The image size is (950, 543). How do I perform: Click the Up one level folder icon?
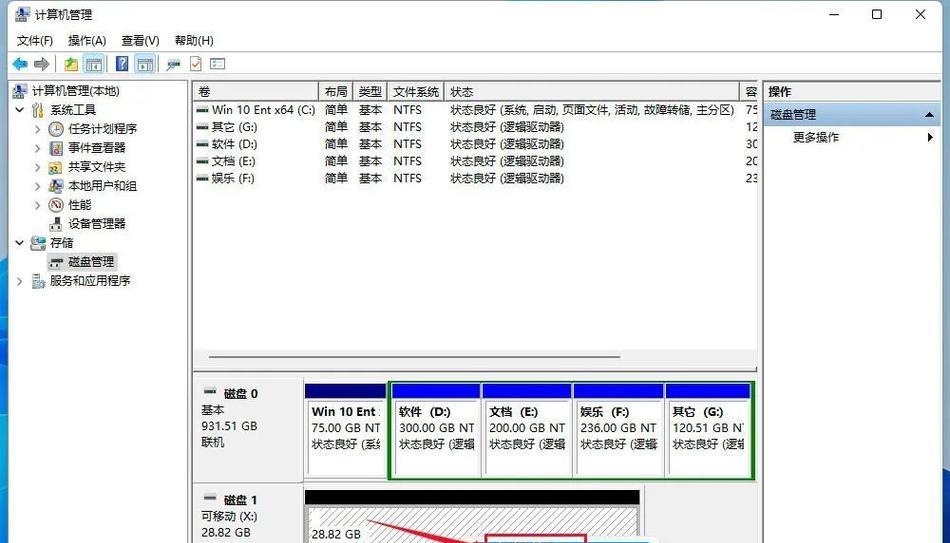[x=71, y=64]
